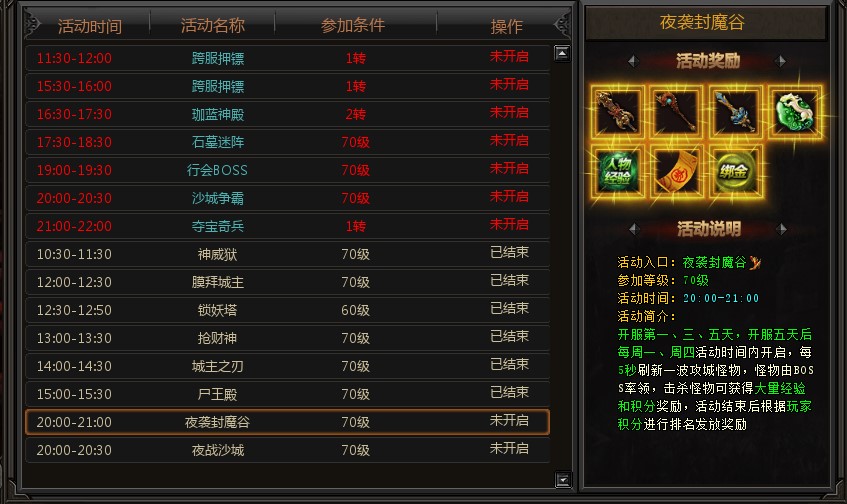This screenshot has width=847, height=504.
Task: Click the 活动时间 column header
Action: point(90,25)
